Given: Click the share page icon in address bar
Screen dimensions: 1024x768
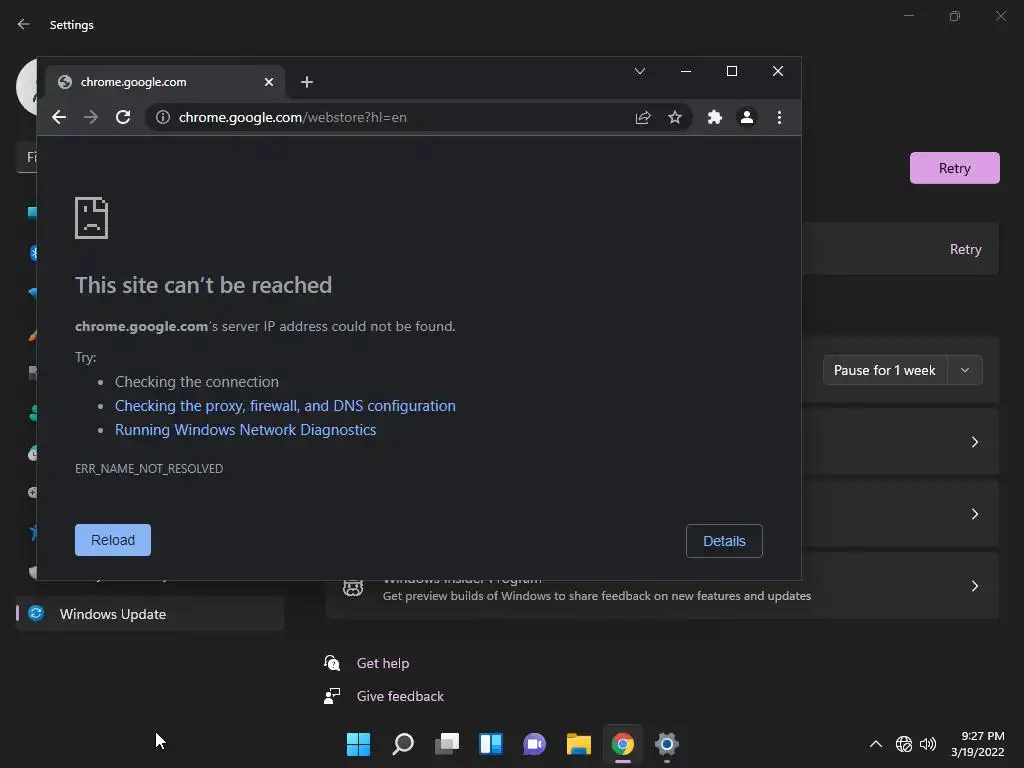Looking at the screenshot, I should point(643,117).
